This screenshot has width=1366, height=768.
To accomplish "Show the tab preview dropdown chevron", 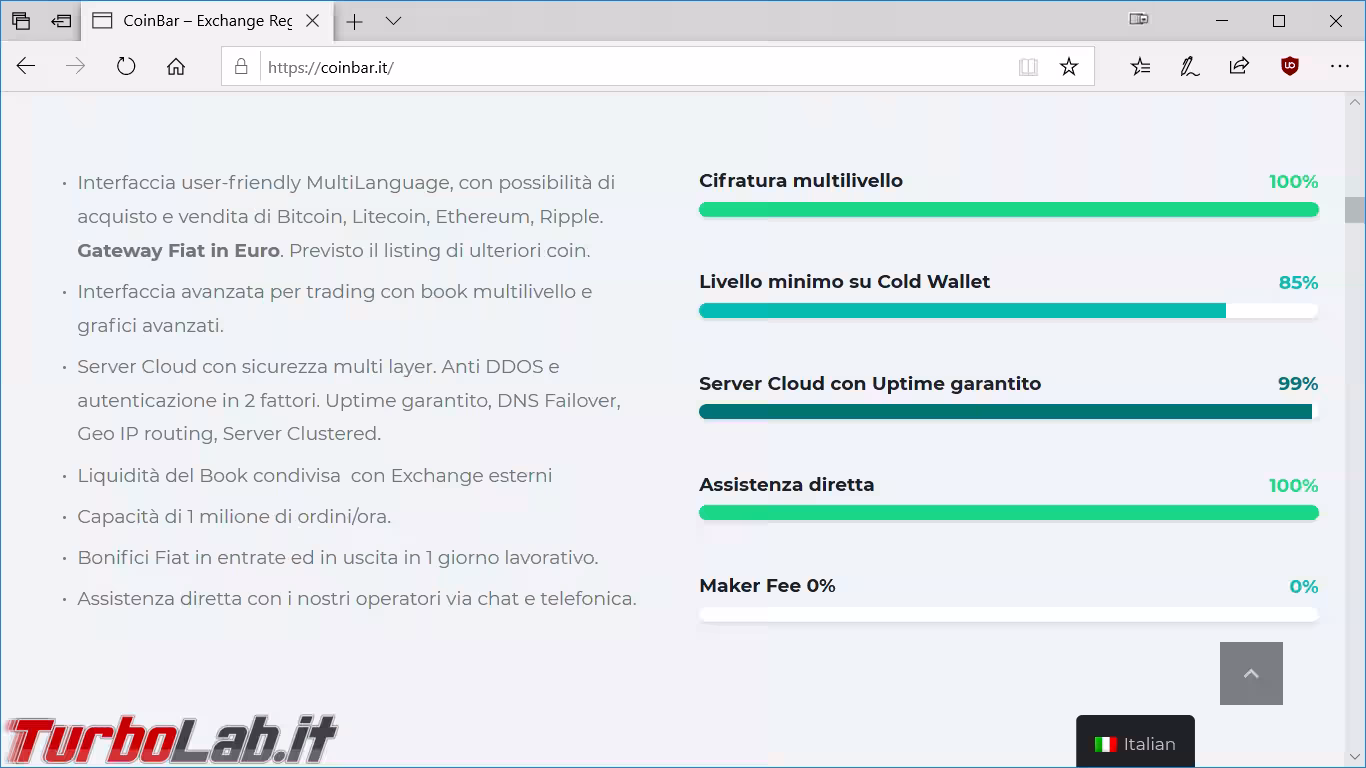I will pyautogui.click(x=393, y=21).
